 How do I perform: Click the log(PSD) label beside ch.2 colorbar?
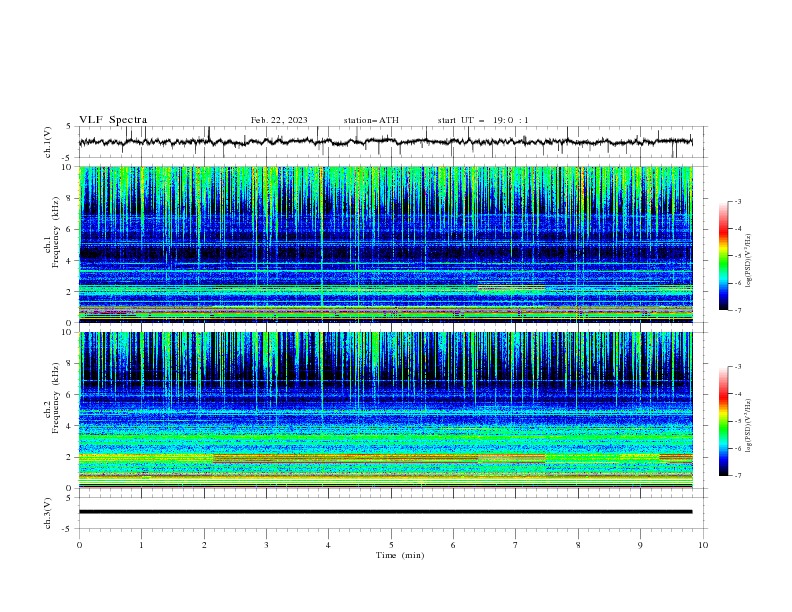(x=749, y=426)
